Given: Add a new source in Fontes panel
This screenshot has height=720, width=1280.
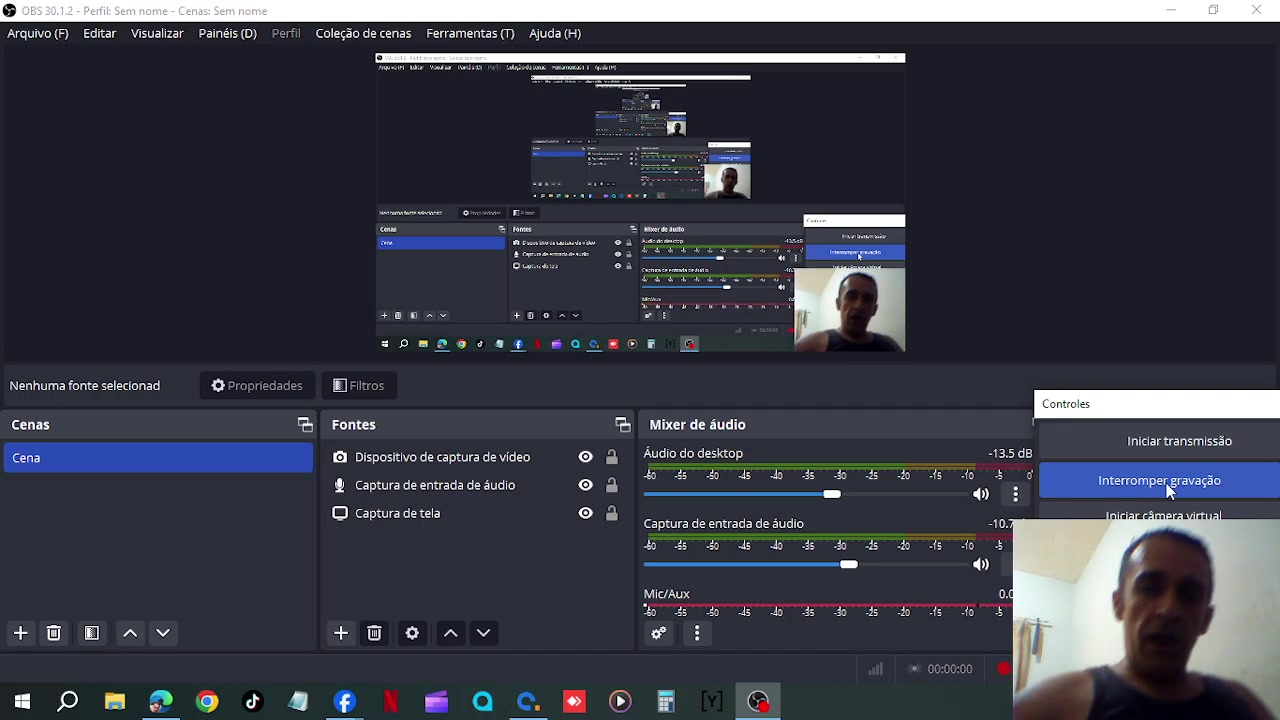Looking at the screenshot, I should [x=341, y=633].
